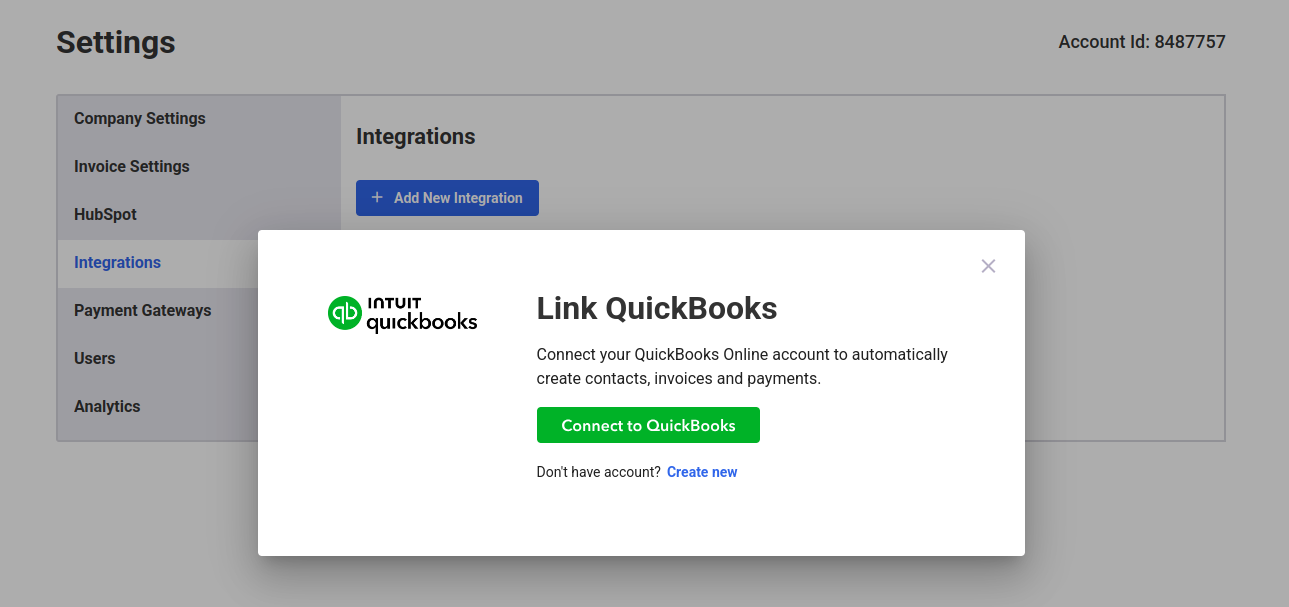Click the Settings page title

pos(116,42)
